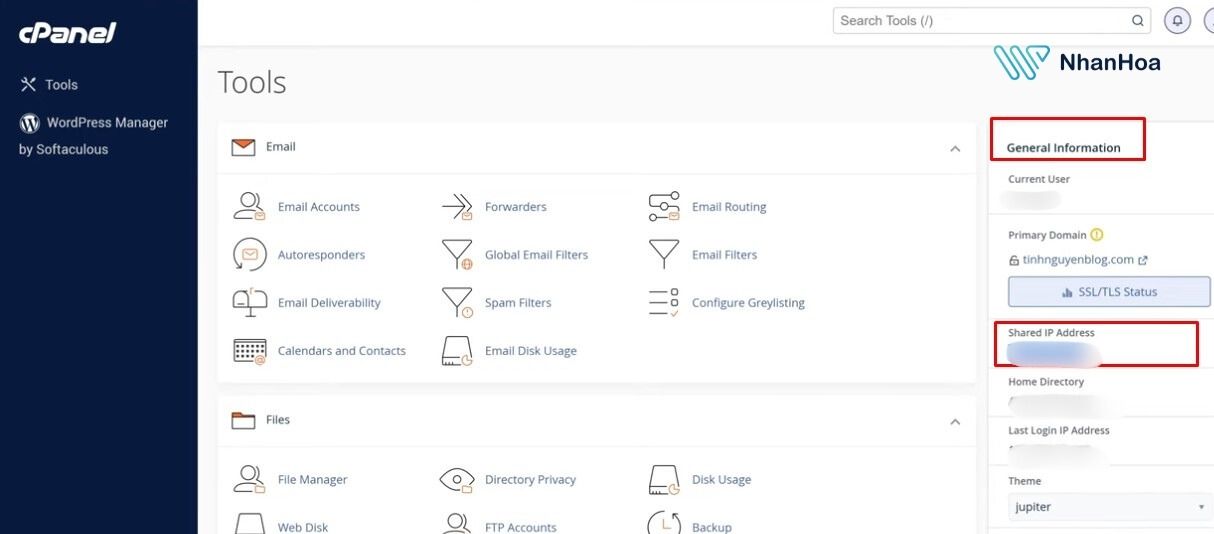Collapse the Files section chevron

click(x=955, y=422)
